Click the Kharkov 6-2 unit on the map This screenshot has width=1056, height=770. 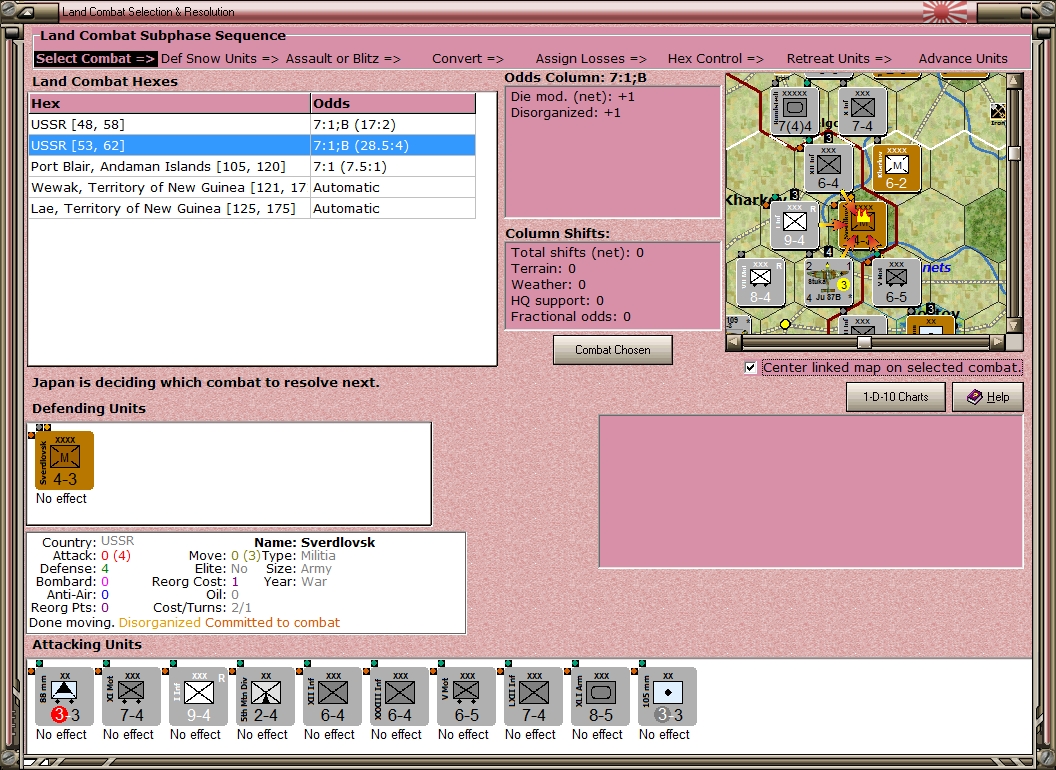pyautogui.click(x=896, y=168)
